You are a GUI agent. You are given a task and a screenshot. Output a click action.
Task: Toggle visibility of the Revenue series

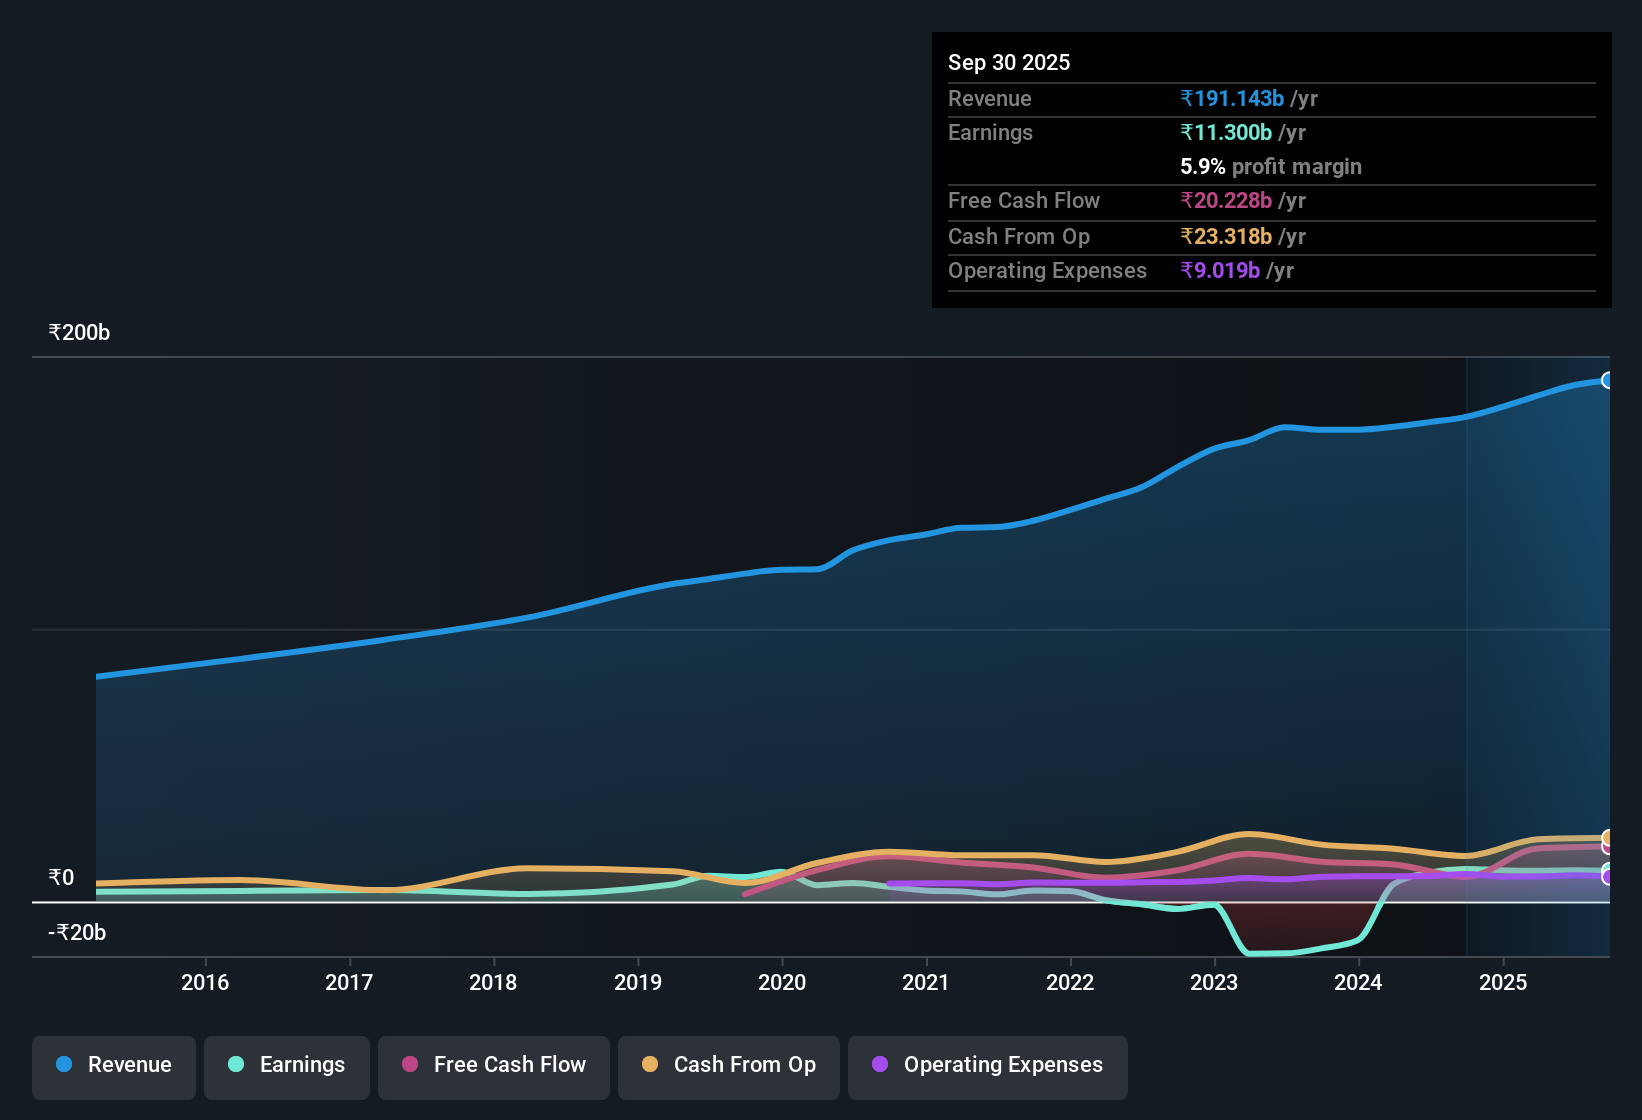113,1065
